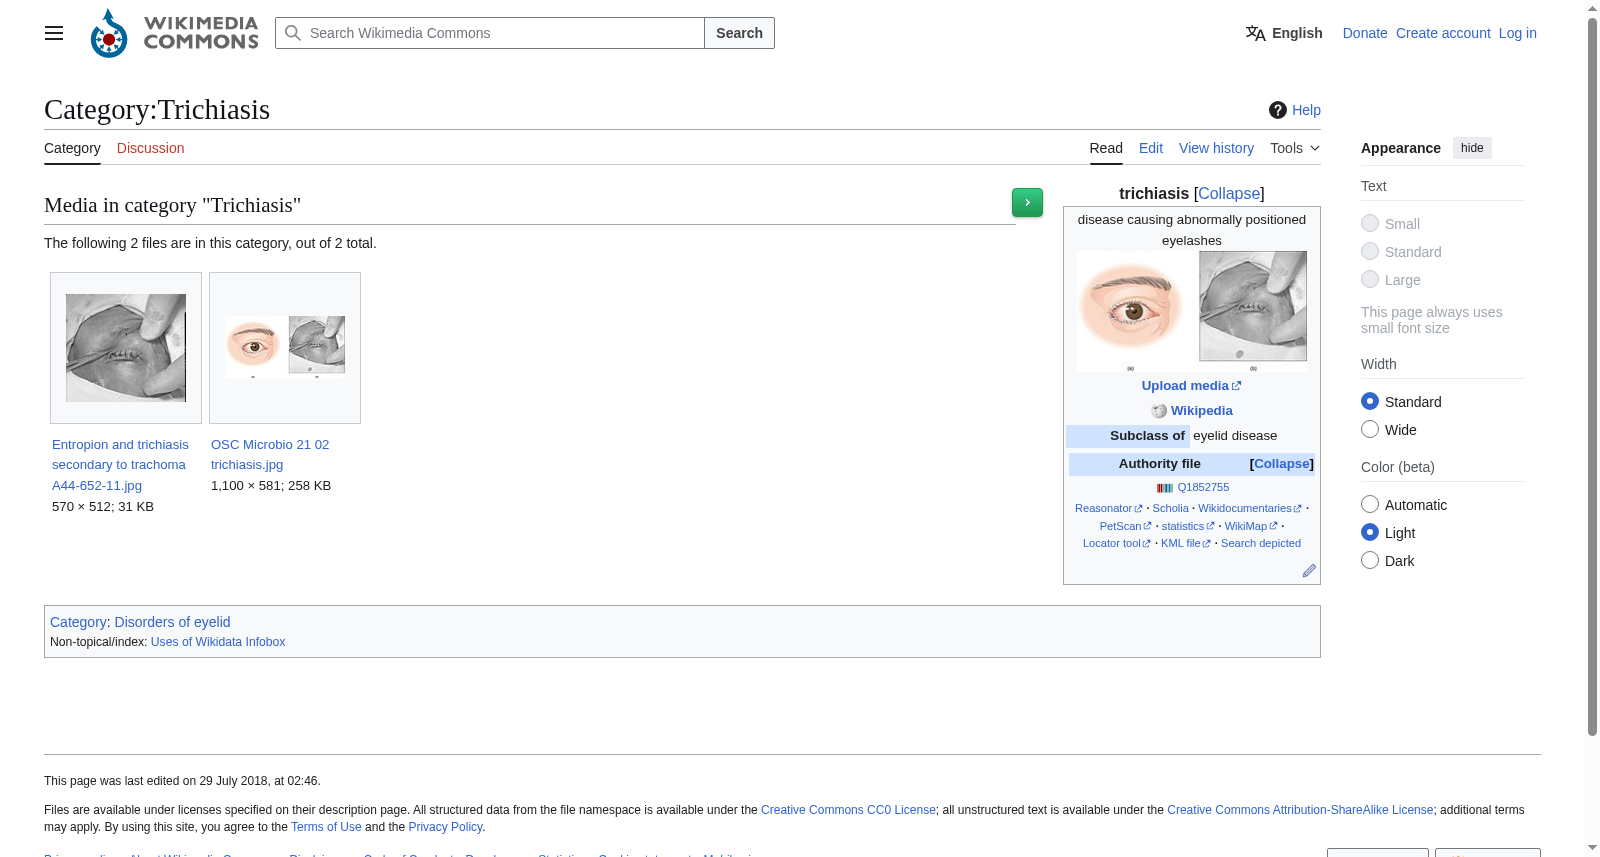Expand the Tools dropdown menu
The image size is (1600, 857).
(1295, 148)
